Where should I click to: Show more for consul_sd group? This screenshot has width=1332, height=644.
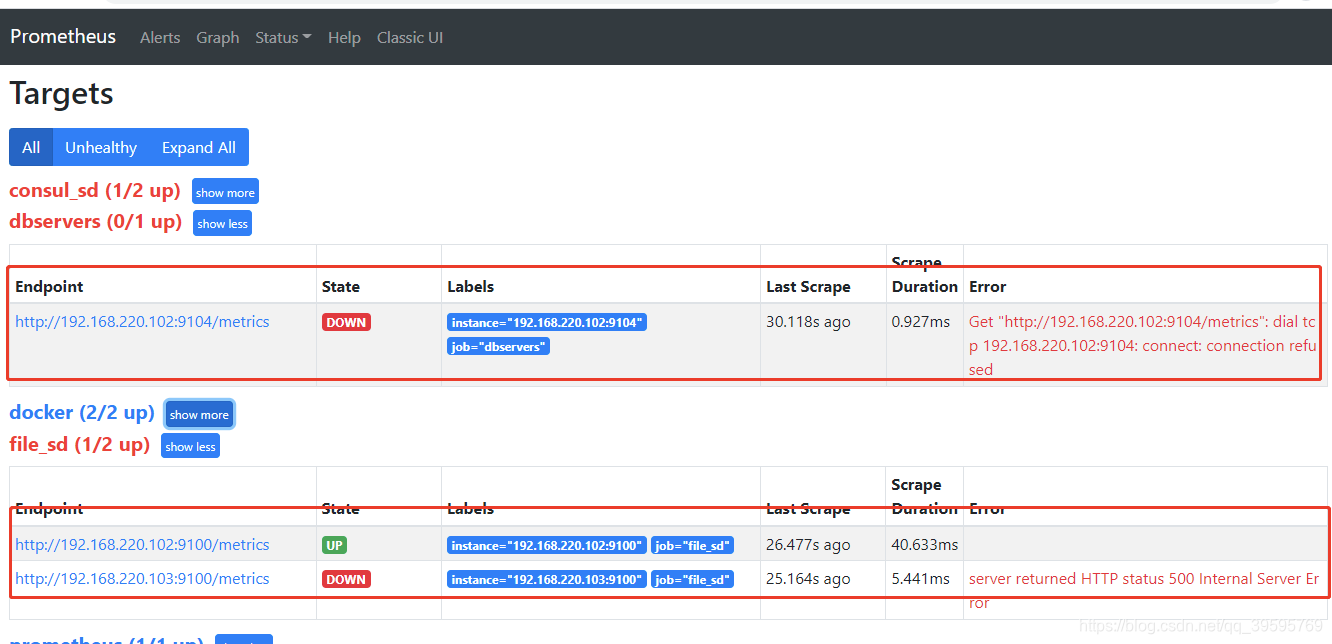[x=225, y=192]
